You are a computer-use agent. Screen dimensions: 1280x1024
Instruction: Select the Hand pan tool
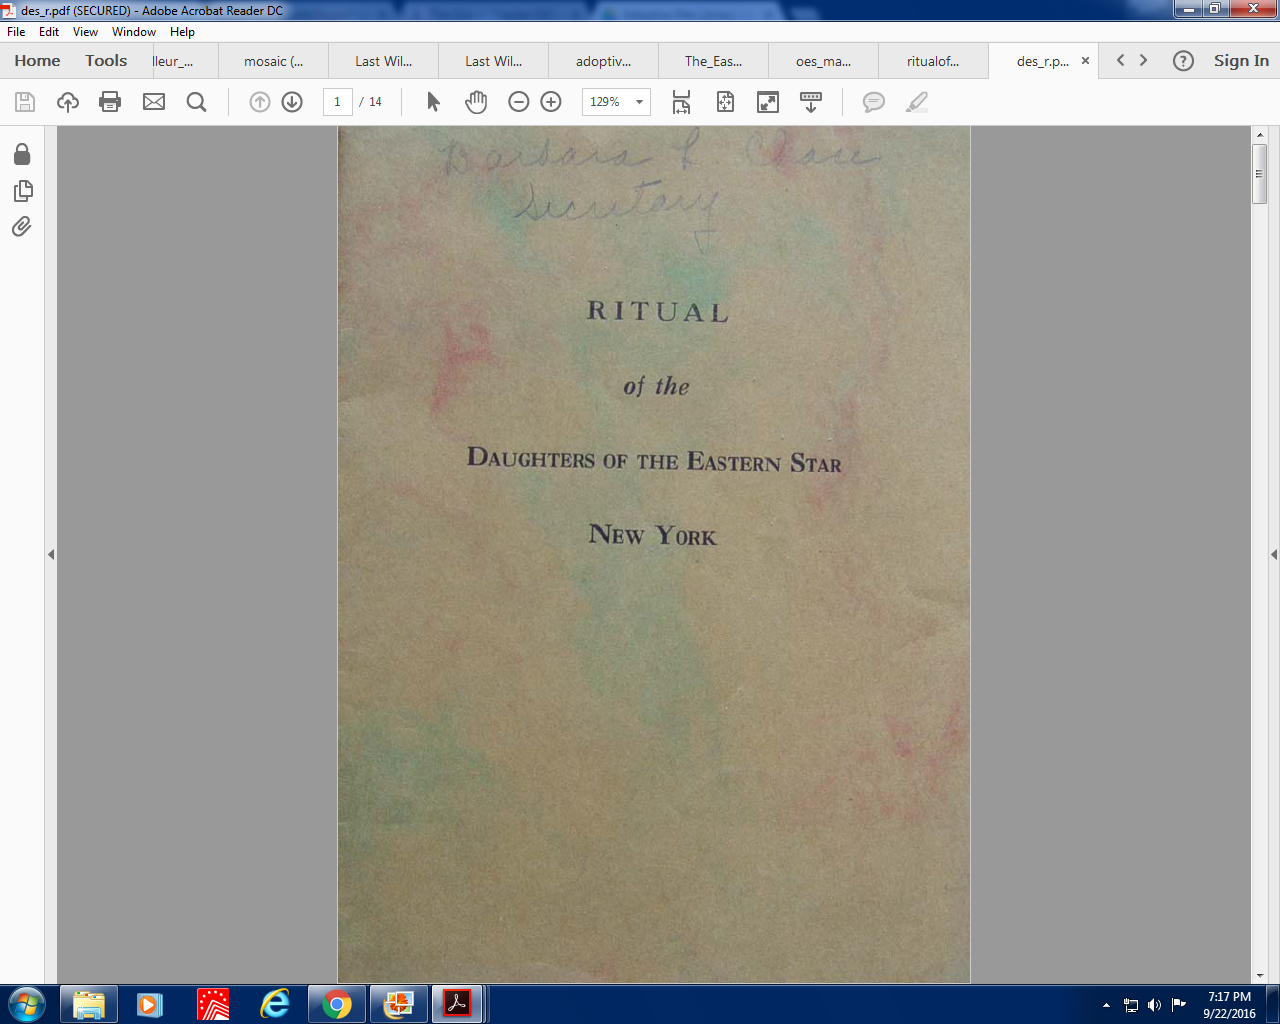pos(476,102)
